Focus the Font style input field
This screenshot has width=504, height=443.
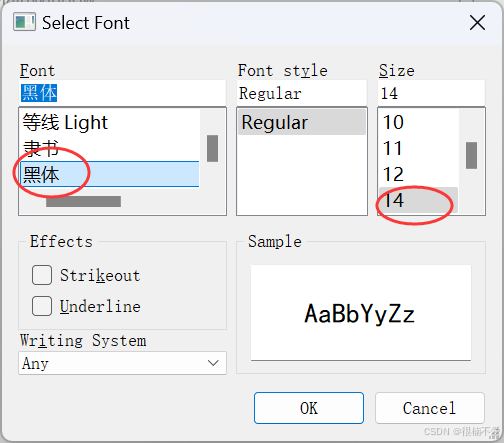302,93
